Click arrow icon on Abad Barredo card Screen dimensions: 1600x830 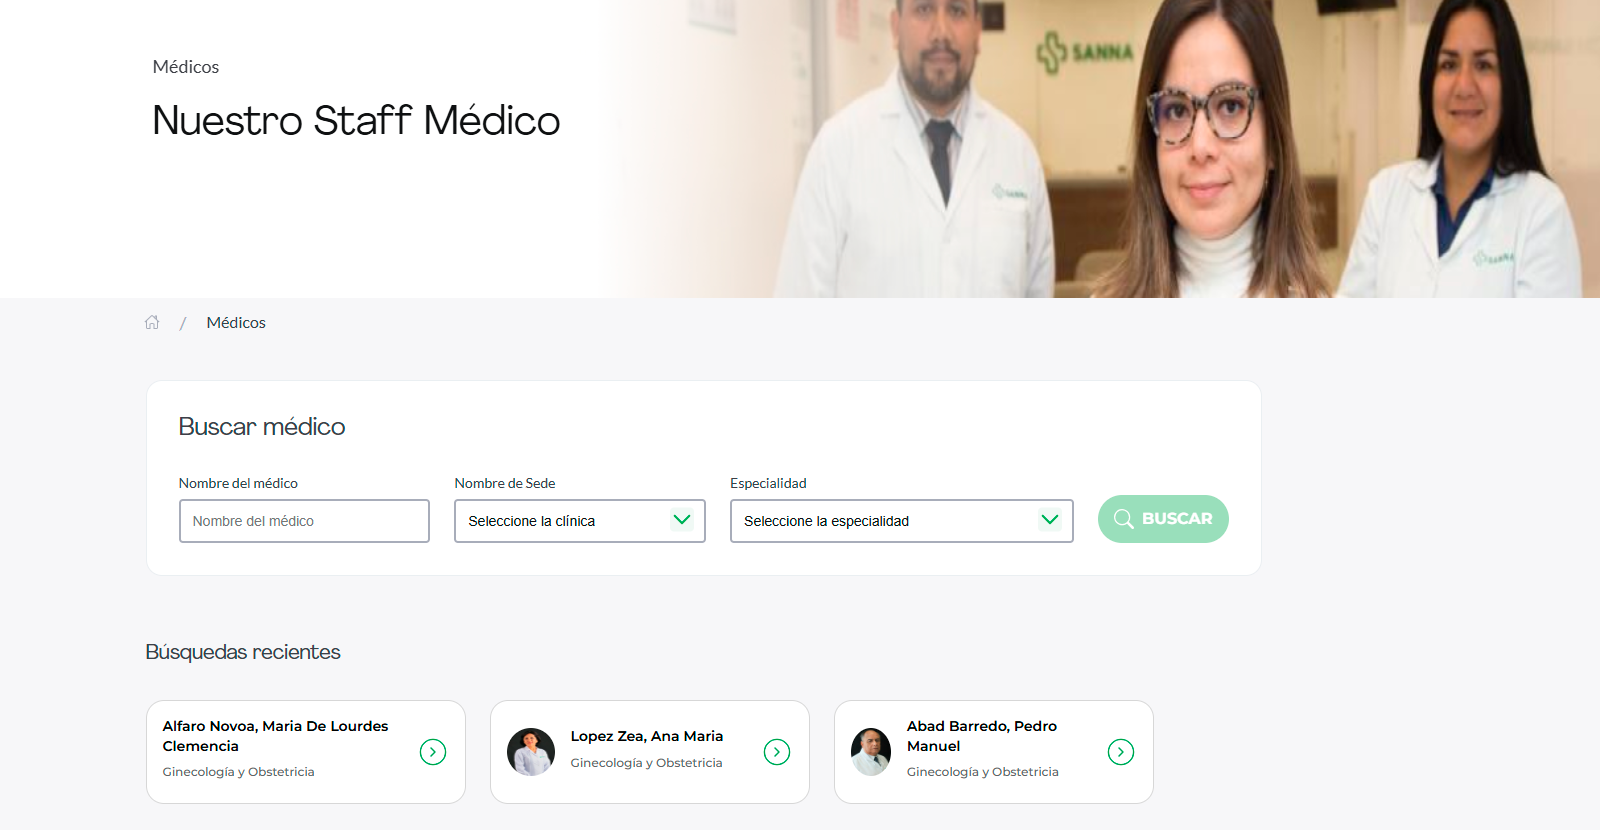1121,752
